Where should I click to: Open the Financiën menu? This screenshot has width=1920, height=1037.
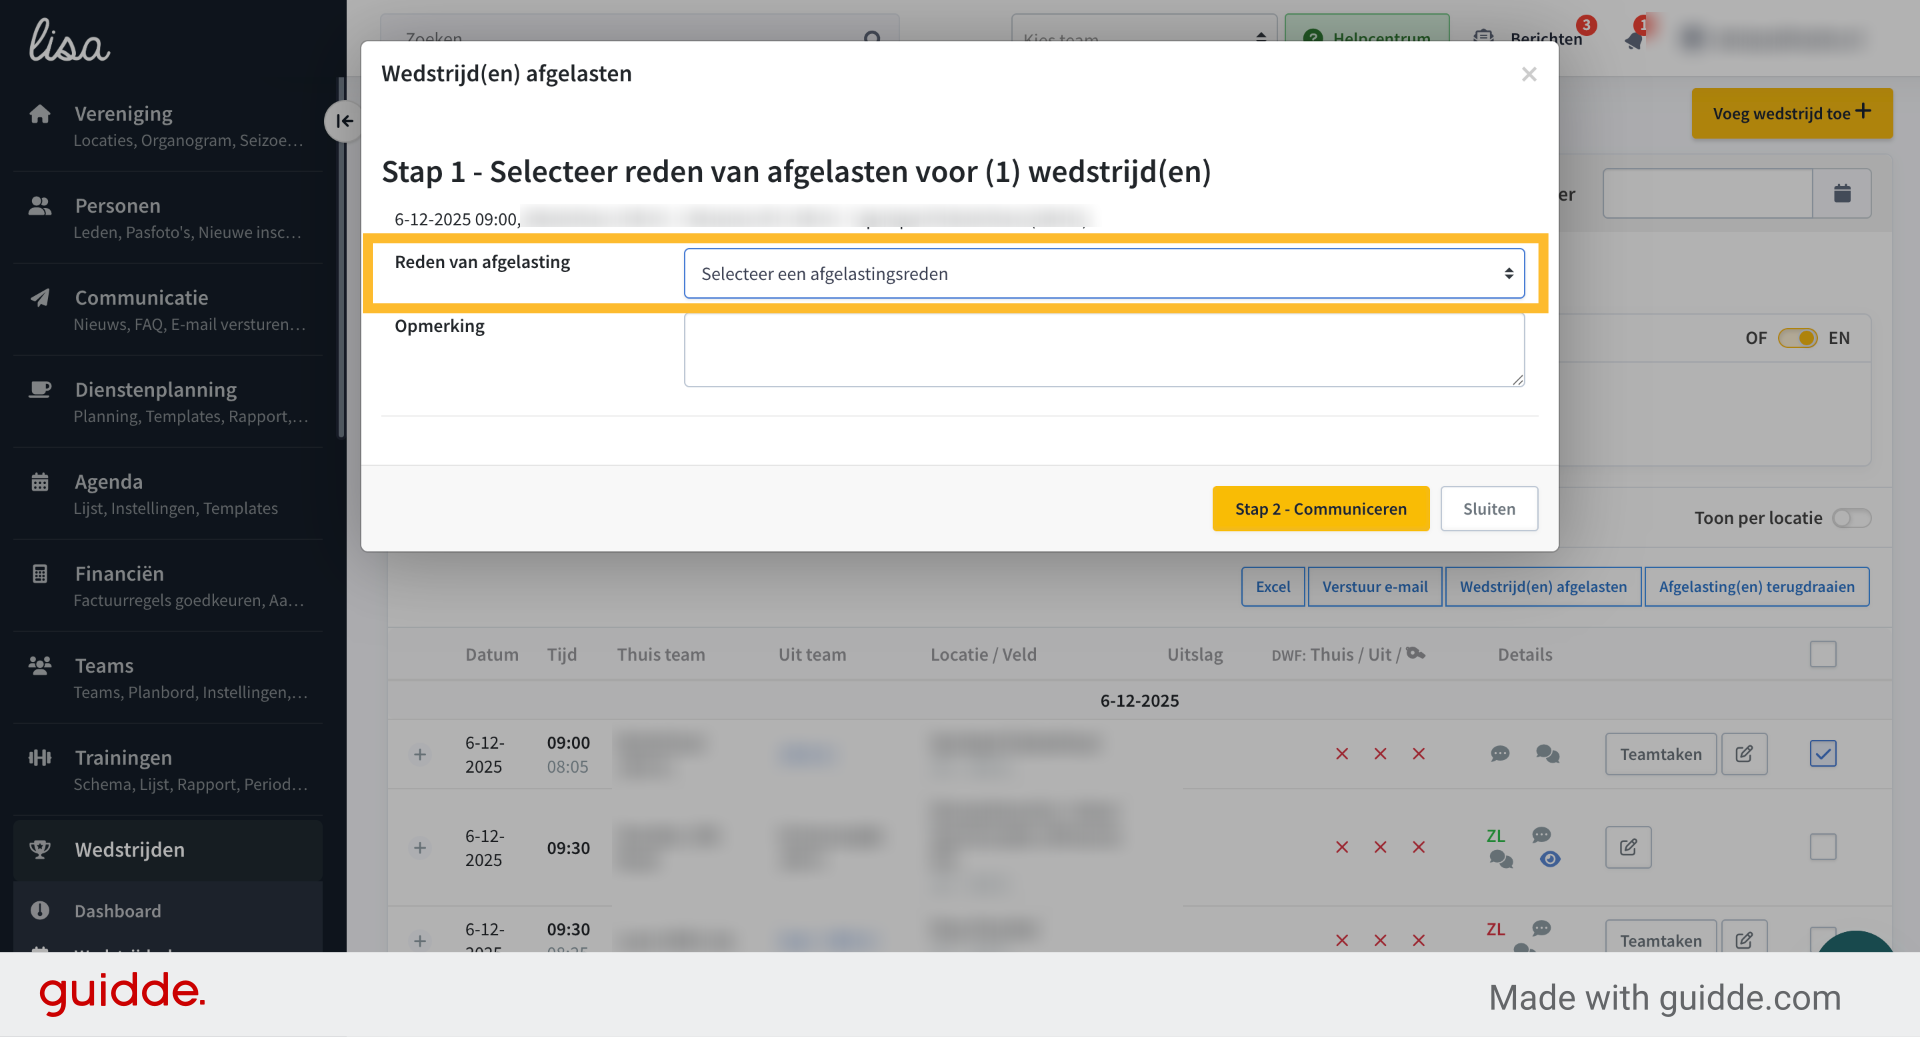click(x=168, y=586)
